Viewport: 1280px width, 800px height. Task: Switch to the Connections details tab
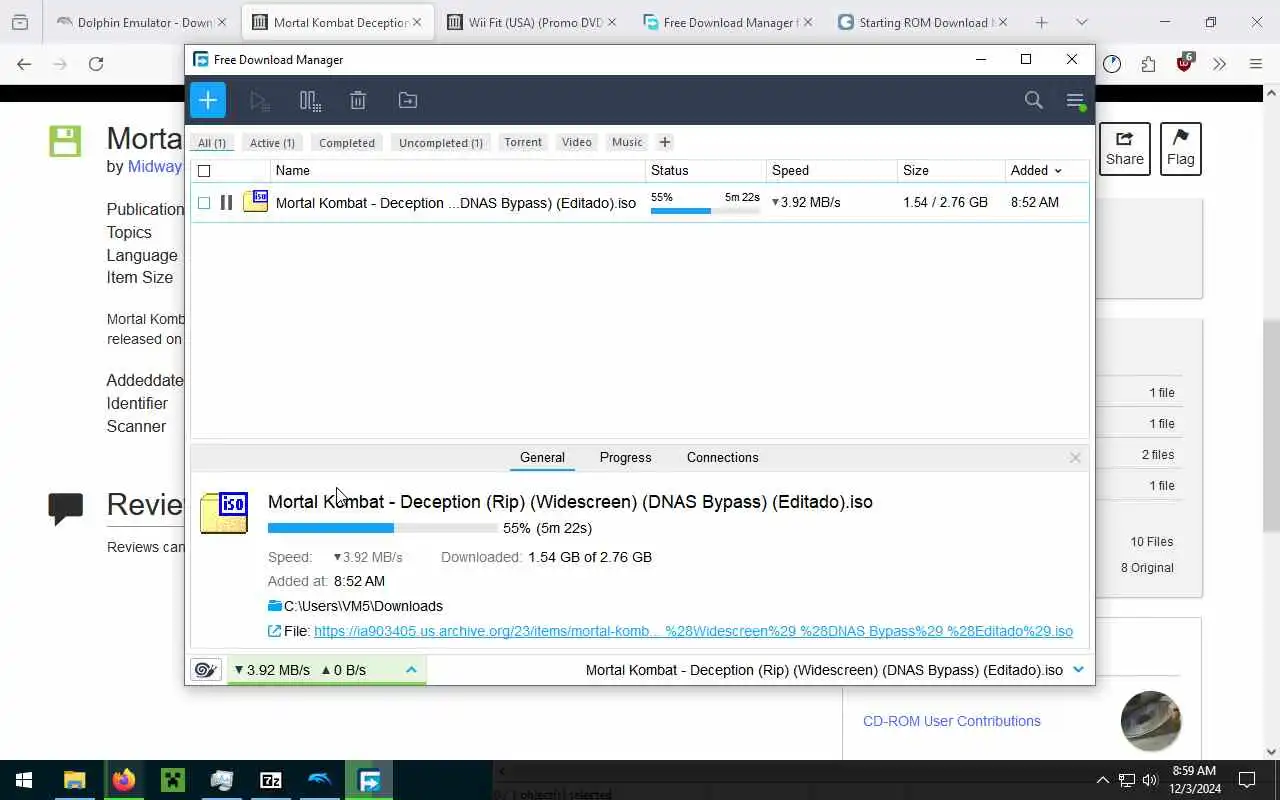[x=723, y=457]
